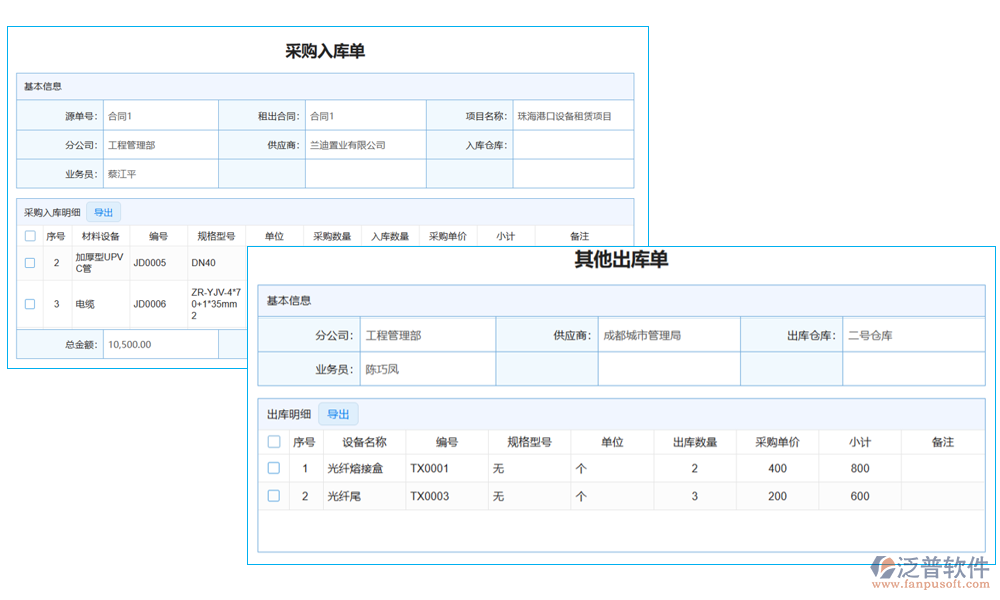The width and height of the screenshot is (1000, 600).
Task: Click the 出库仓库 field showing 二号仓库
Action: [x=912, y=333]
